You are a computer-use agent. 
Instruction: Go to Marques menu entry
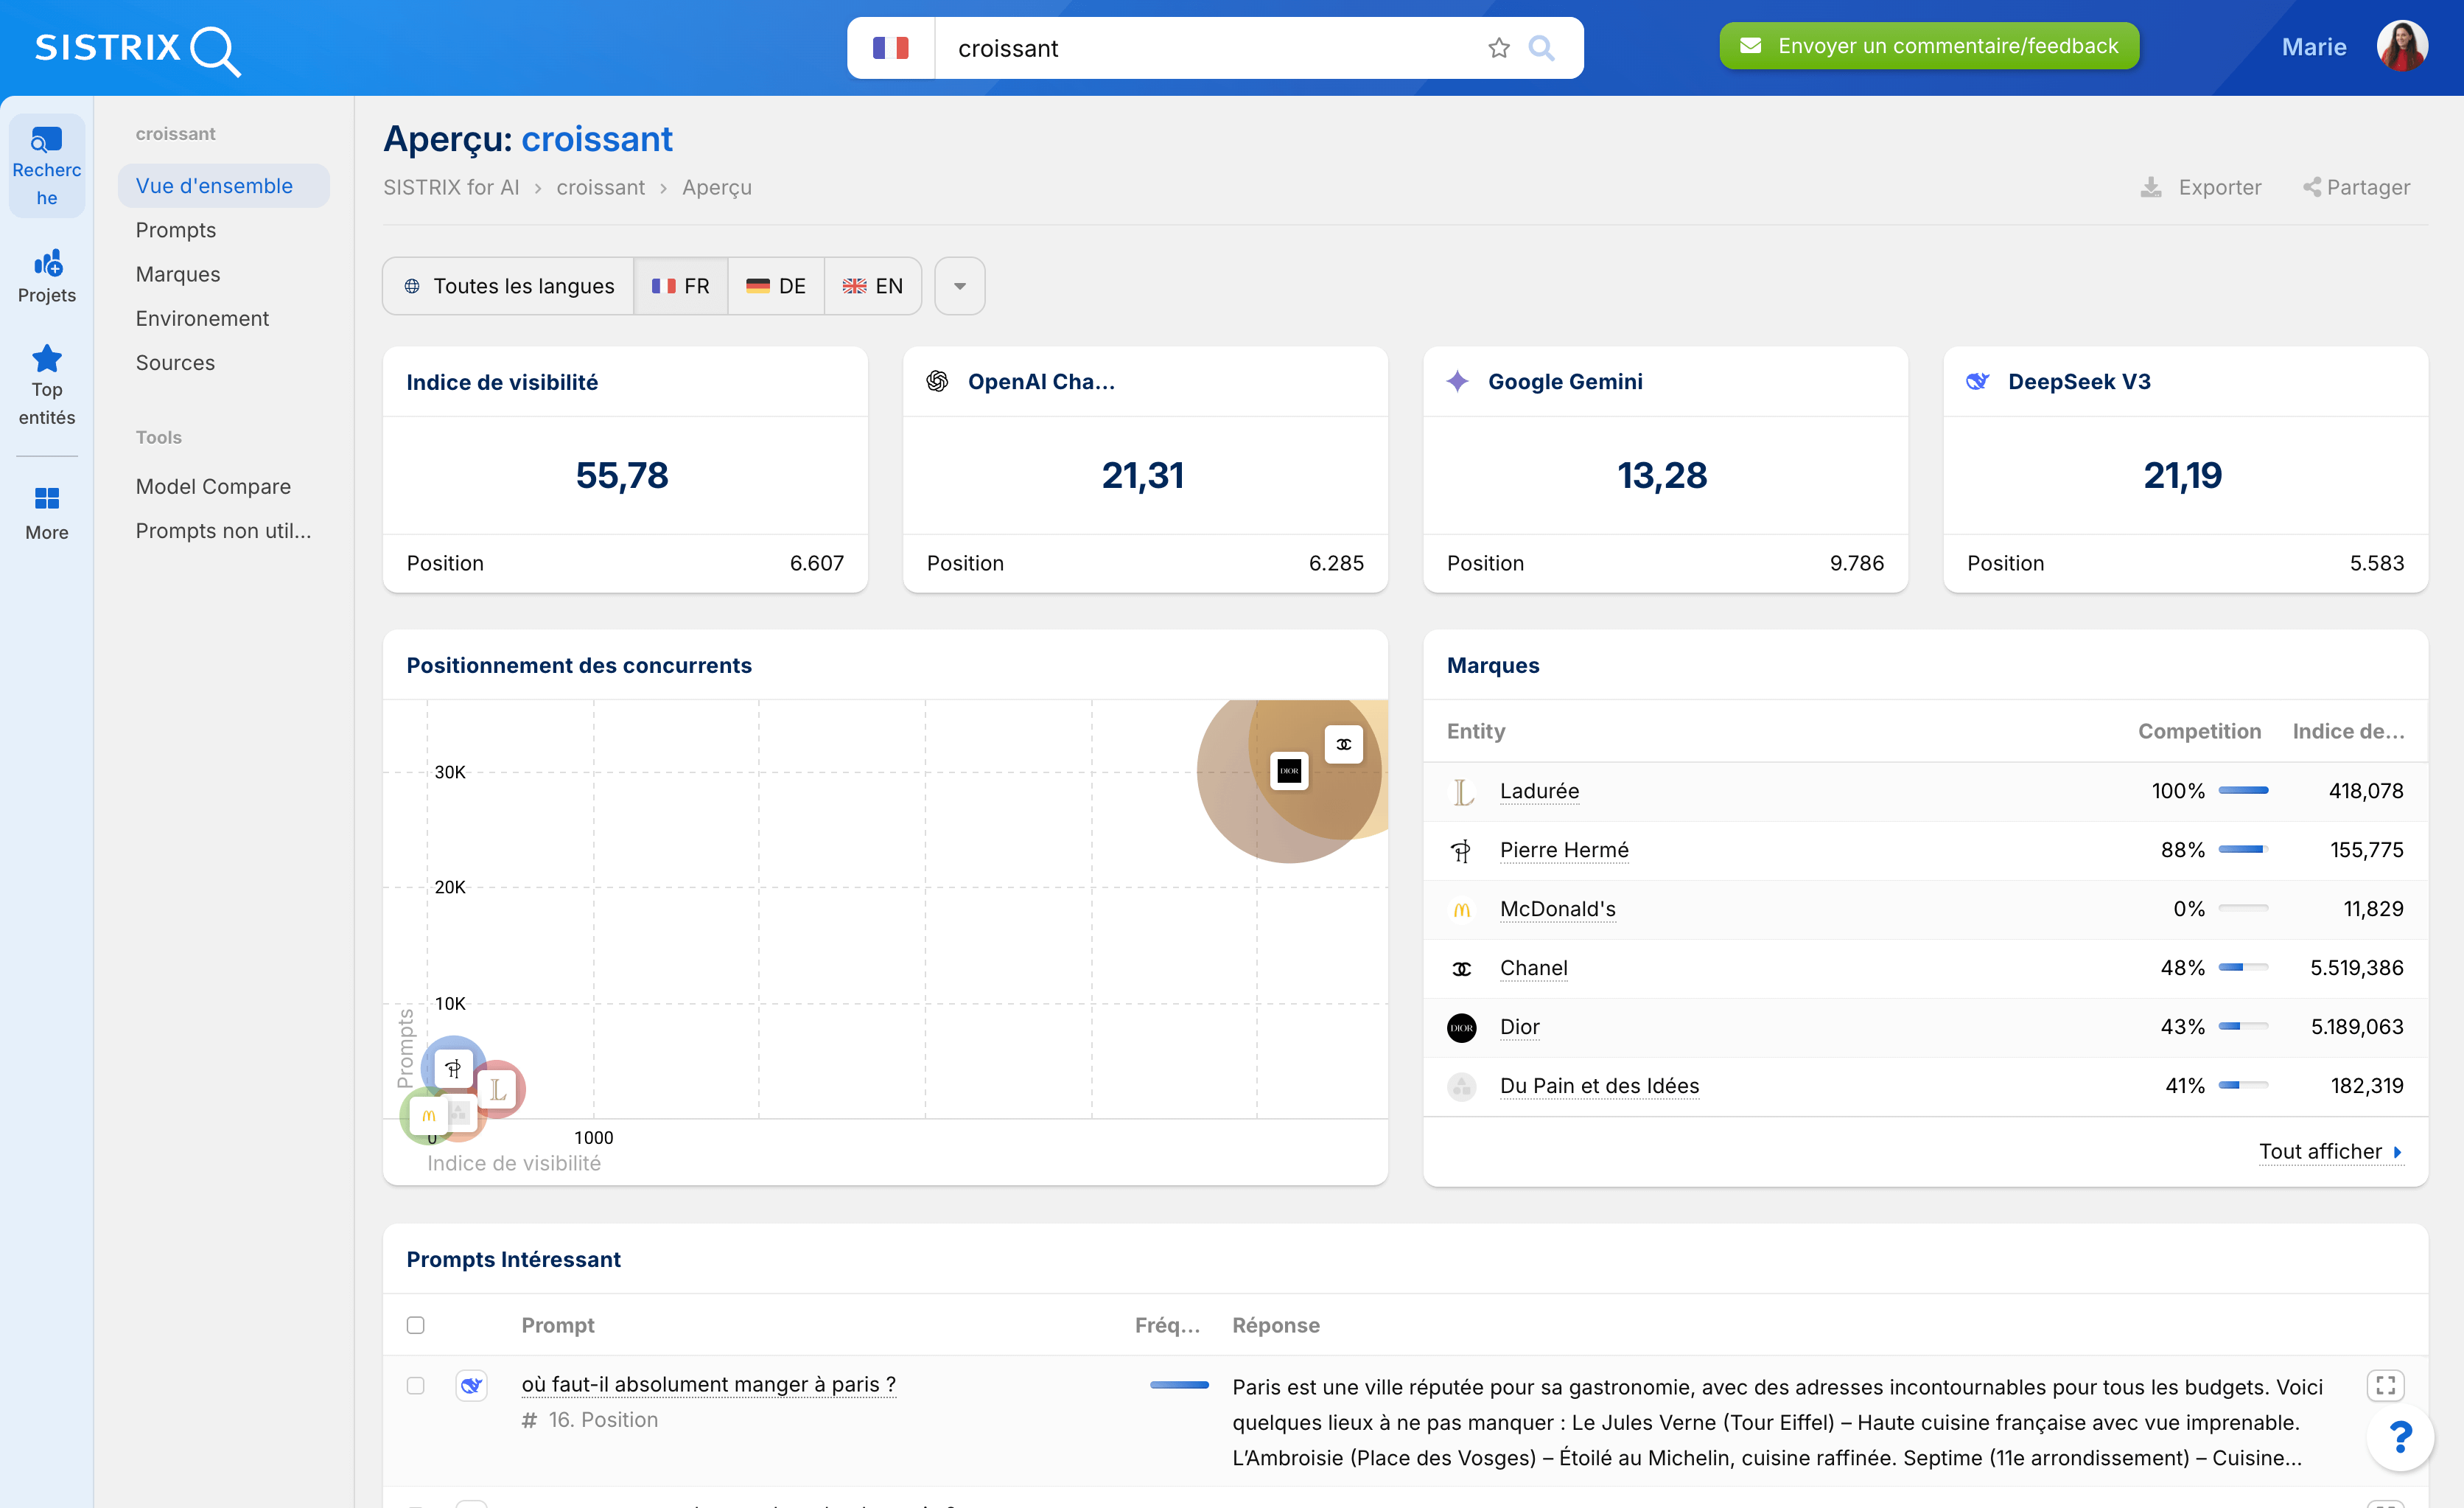click(178, 274)
